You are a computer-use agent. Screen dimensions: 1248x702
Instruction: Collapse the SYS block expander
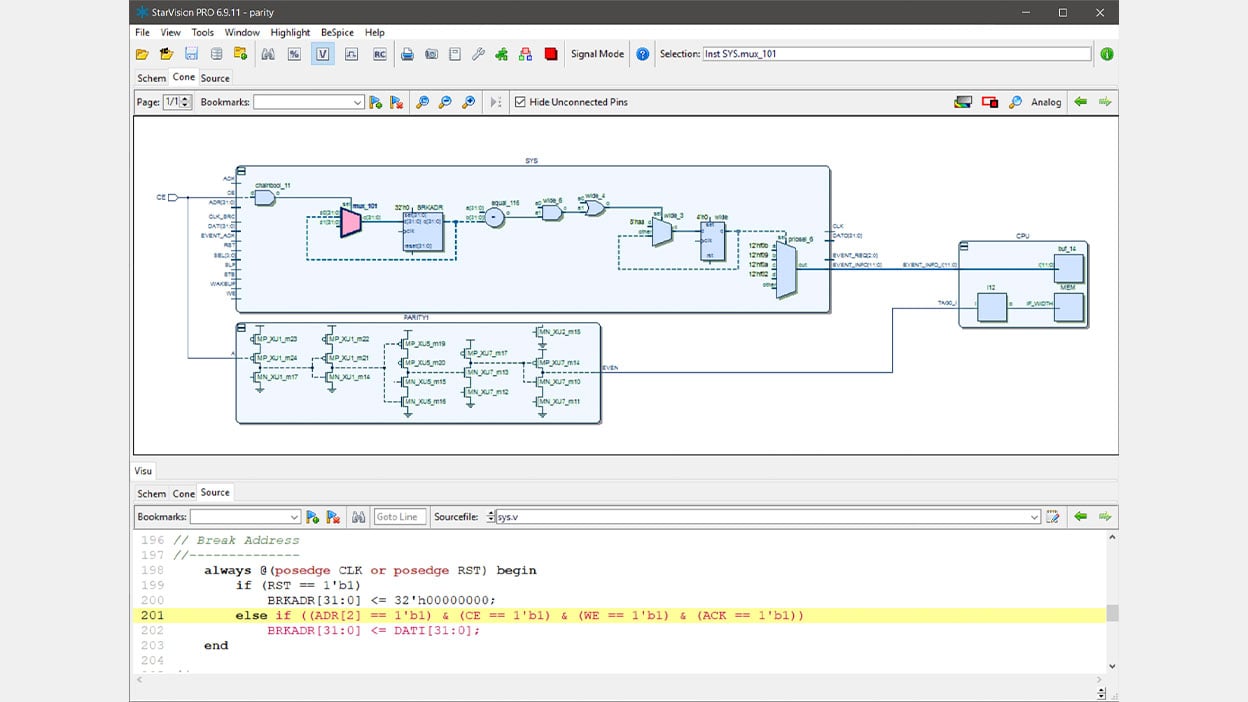(x=241, y=171)
